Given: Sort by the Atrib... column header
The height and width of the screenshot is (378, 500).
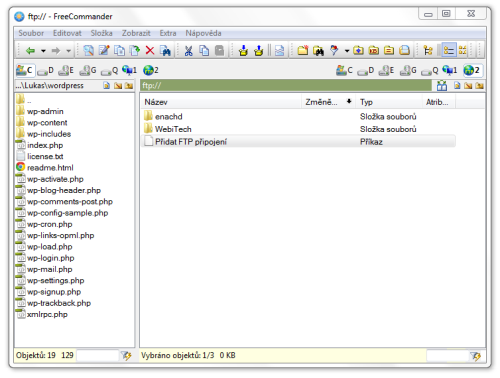Looking at the screenshot, I should coord(439,102).
